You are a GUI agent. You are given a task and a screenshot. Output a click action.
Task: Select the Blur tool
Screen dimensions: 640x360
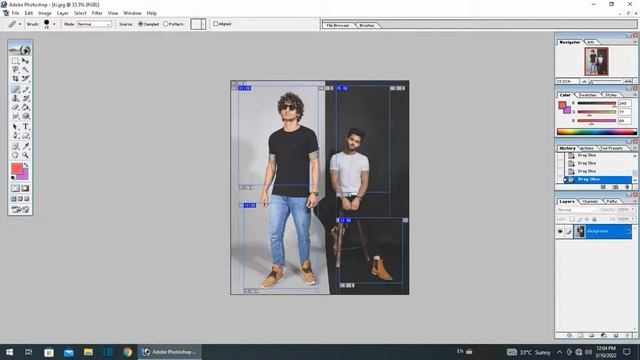click(x=15, y=116)
